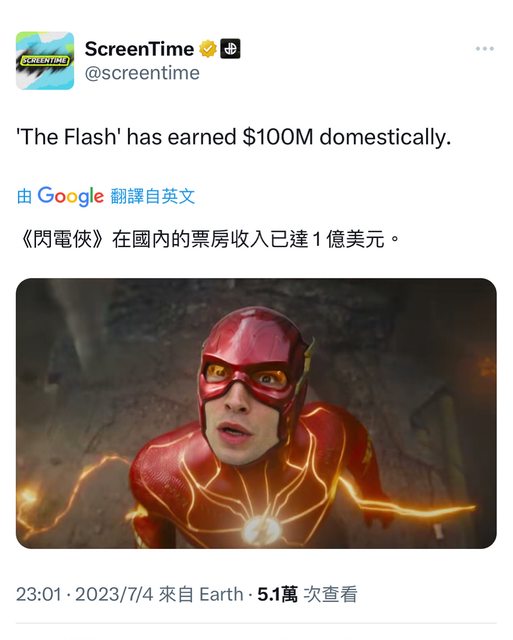The width and height of the screenshot is (513, 640).
Task: Open the @screentime handle
Action: pyautogui.click(x=142, y=73)
